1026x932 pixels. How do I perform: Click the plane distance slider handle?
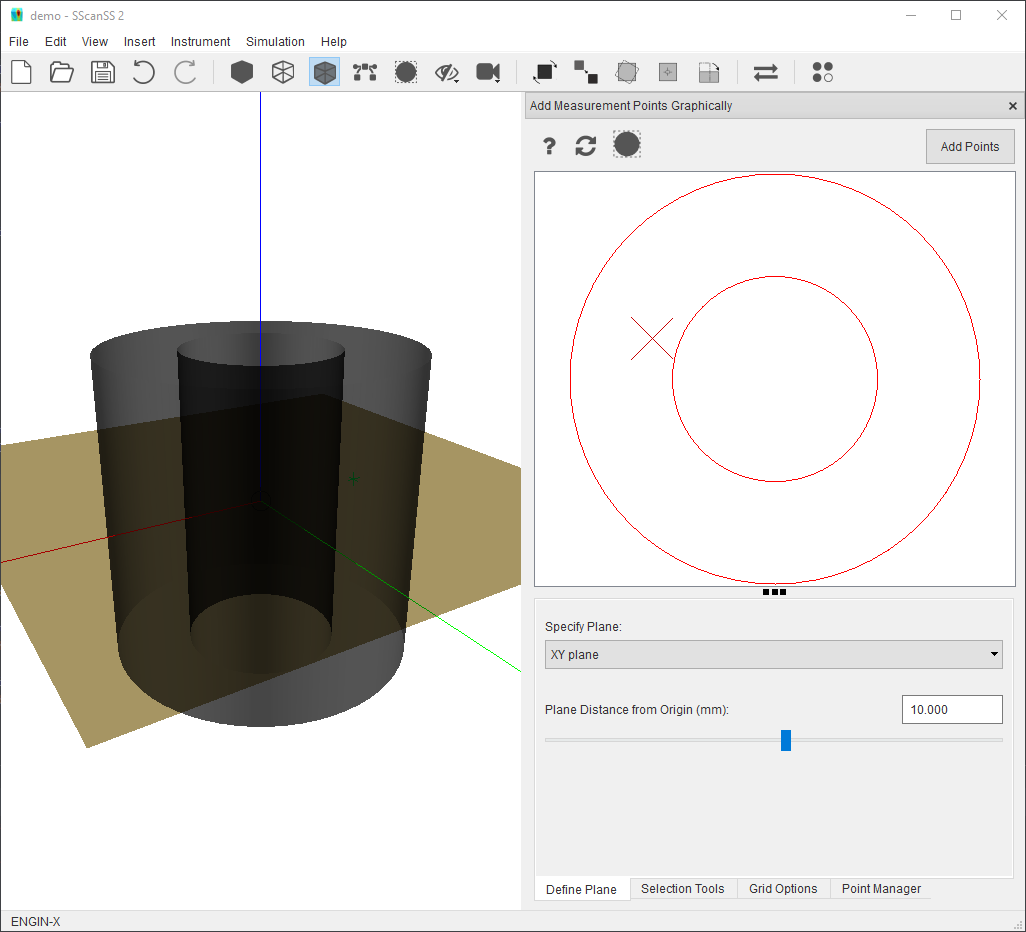coord(786,740)
